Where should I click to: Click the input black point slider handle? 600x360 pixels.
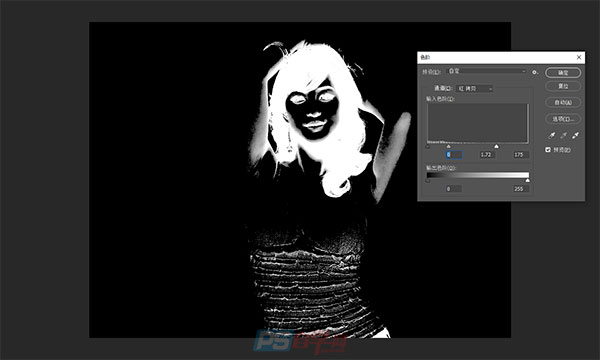pyautogui.click(x=428, y=146)
